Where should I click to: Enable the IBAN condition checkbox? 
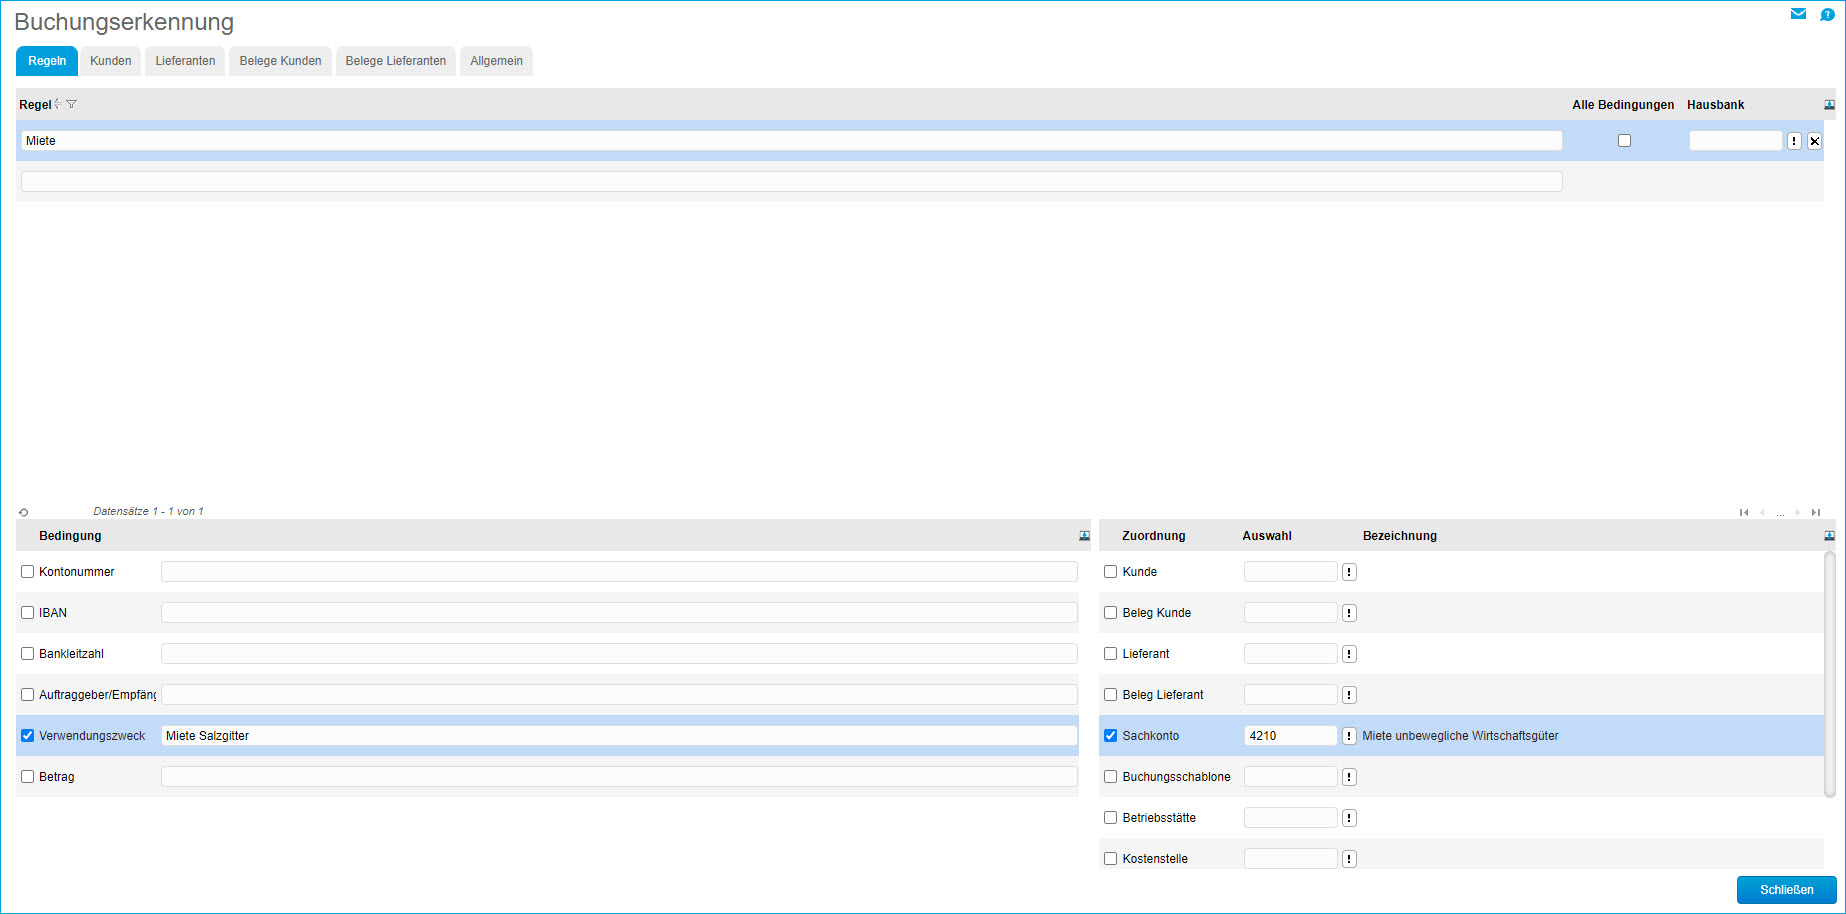28,613
